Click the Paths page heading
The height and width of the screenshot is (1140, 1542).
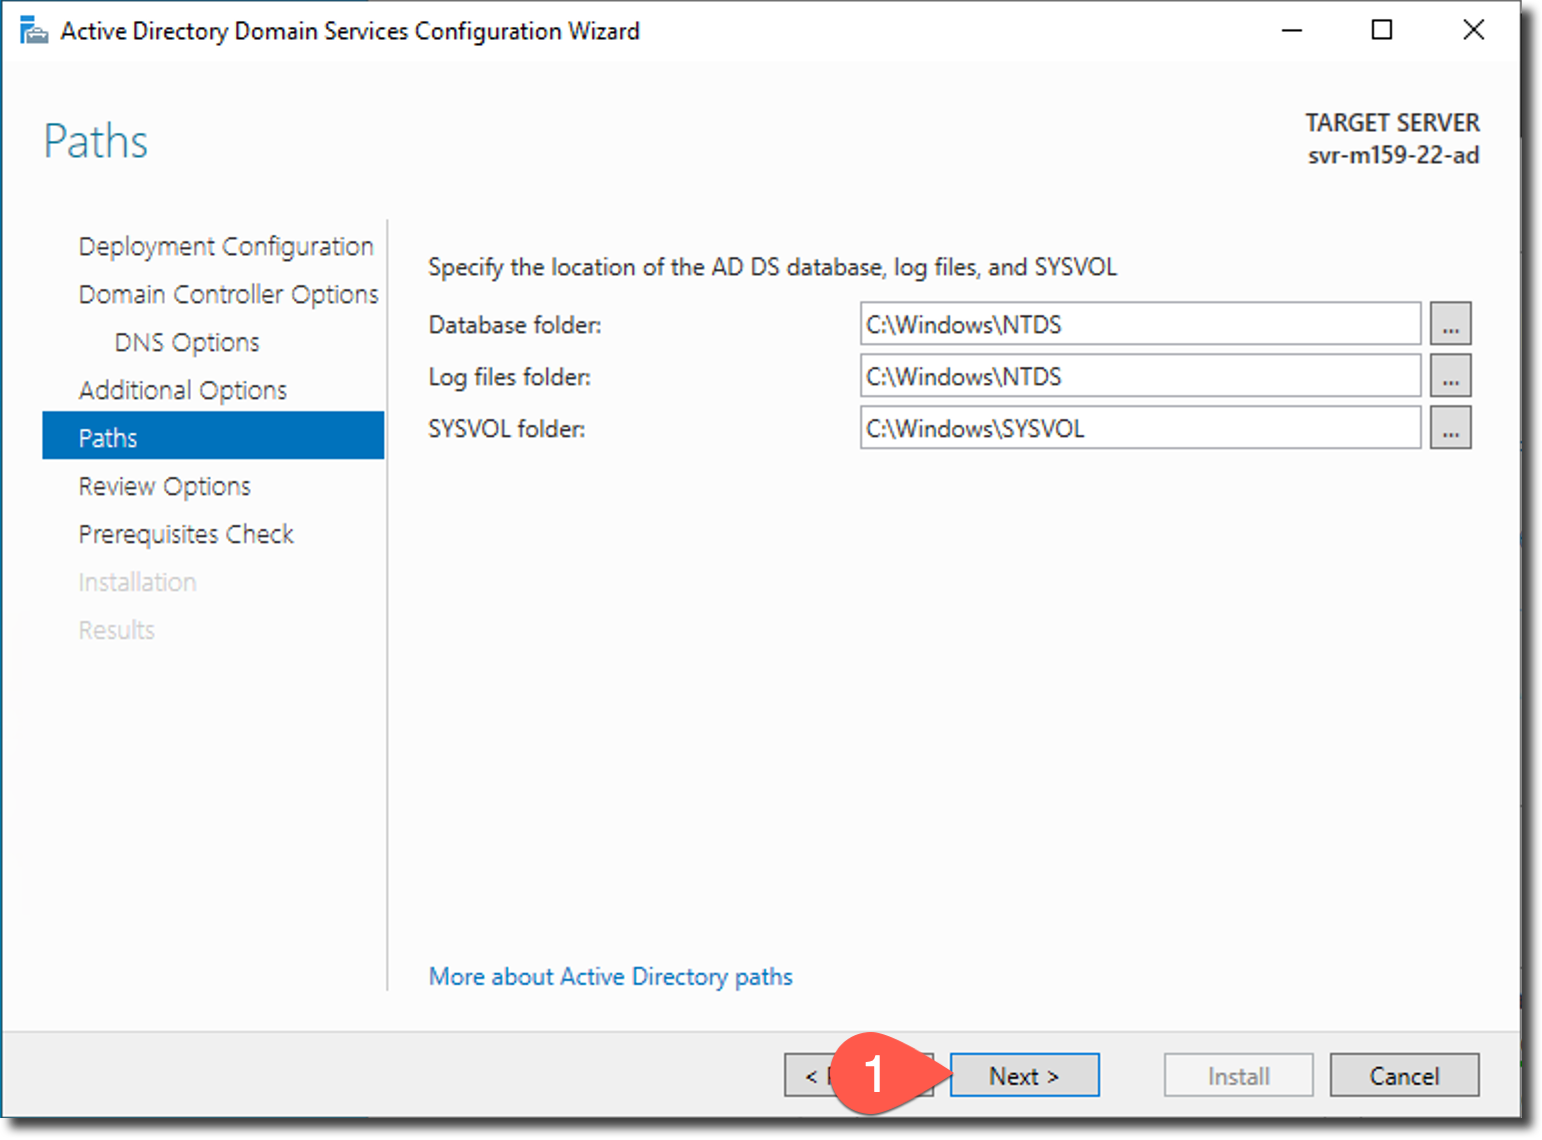coord(96,141)
